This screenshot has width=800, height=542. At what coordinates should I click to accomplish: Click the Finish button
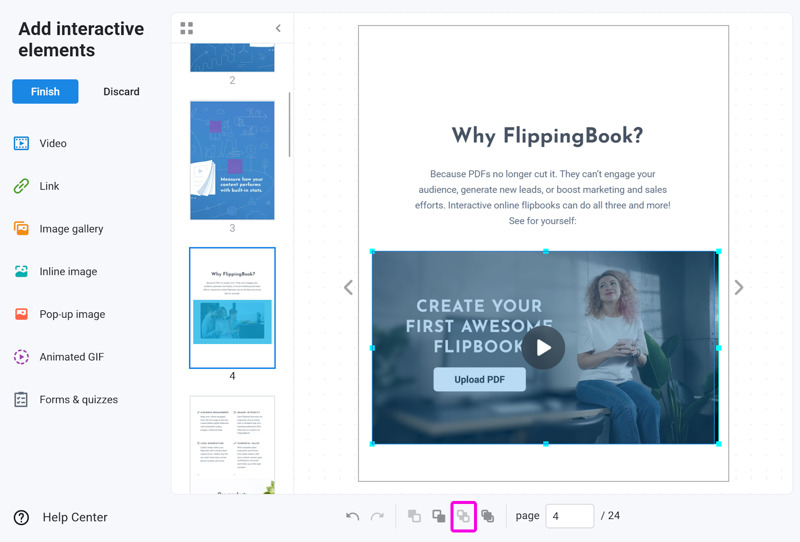45,91
